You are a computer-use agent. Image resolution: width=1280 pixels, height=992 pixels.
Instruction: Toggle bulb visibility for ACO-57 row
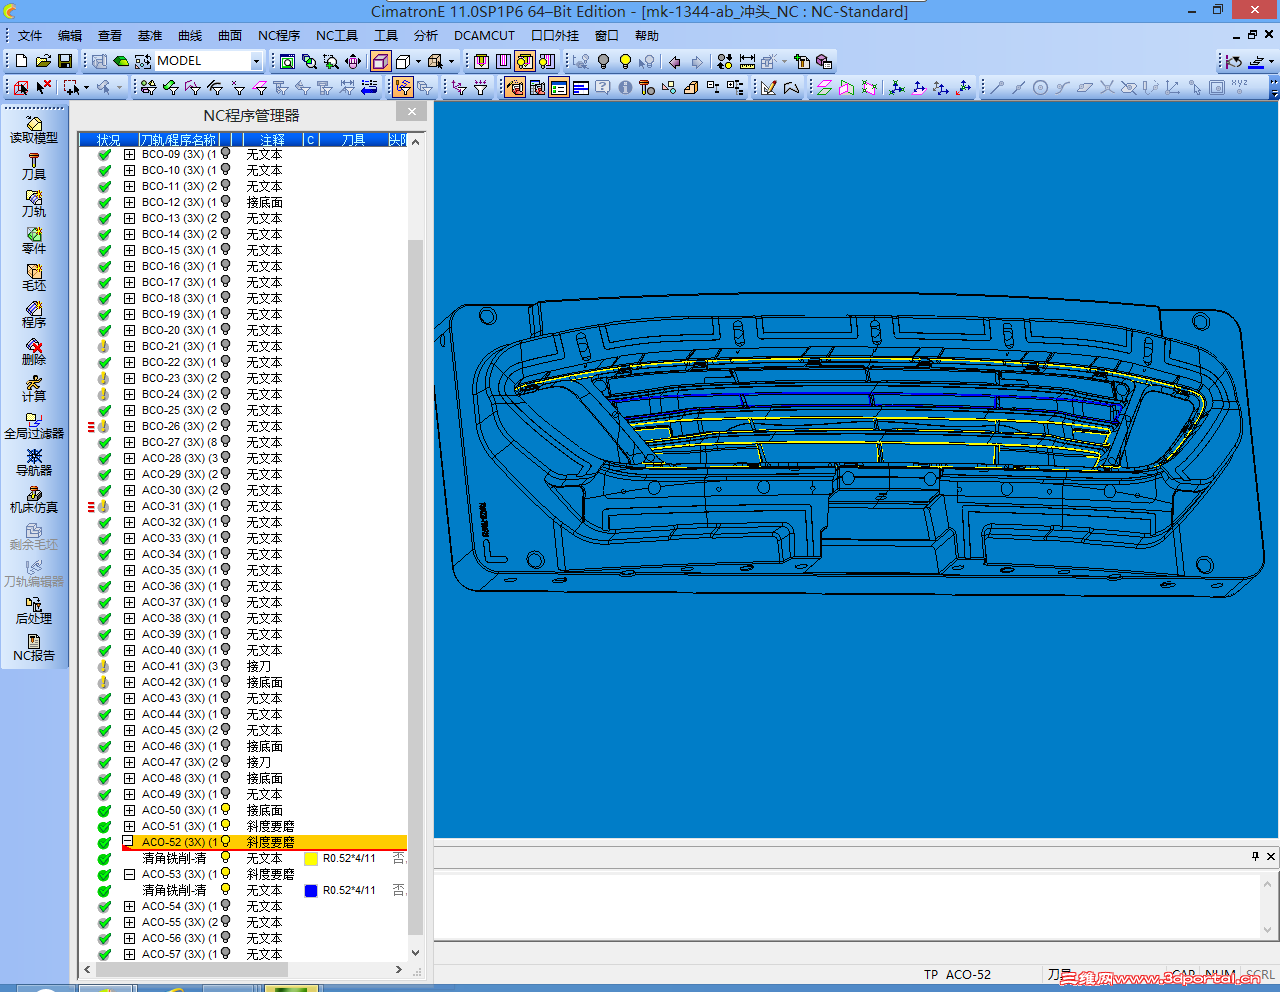pyautogui.click(x=226, y=954)
